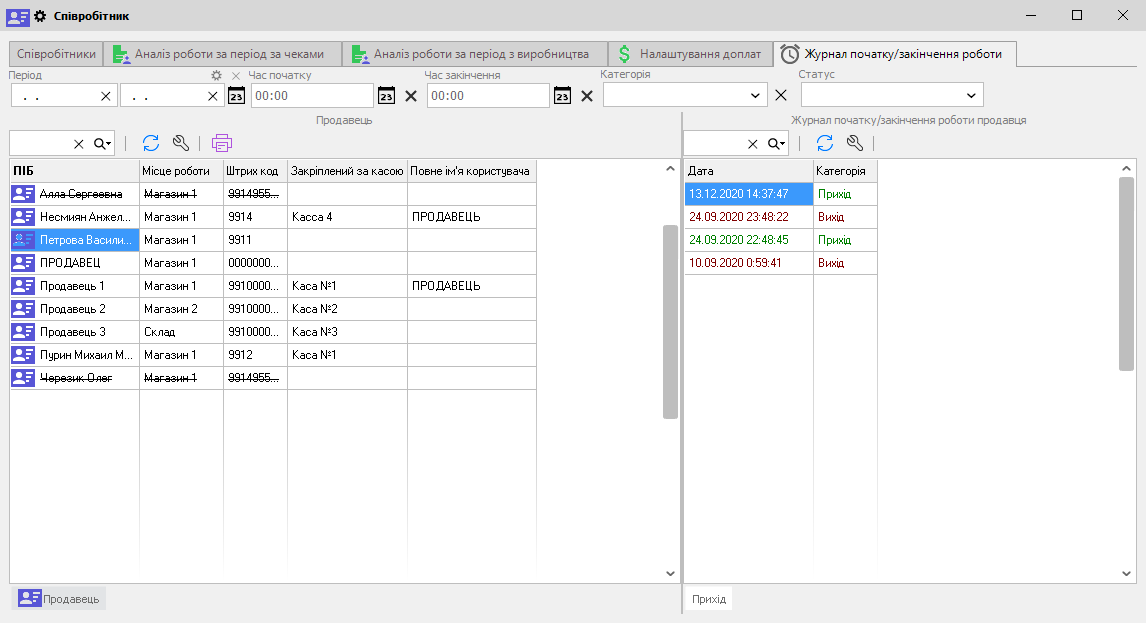Clear the end time filter
The image size is (1146, 623).
point(587,95)
